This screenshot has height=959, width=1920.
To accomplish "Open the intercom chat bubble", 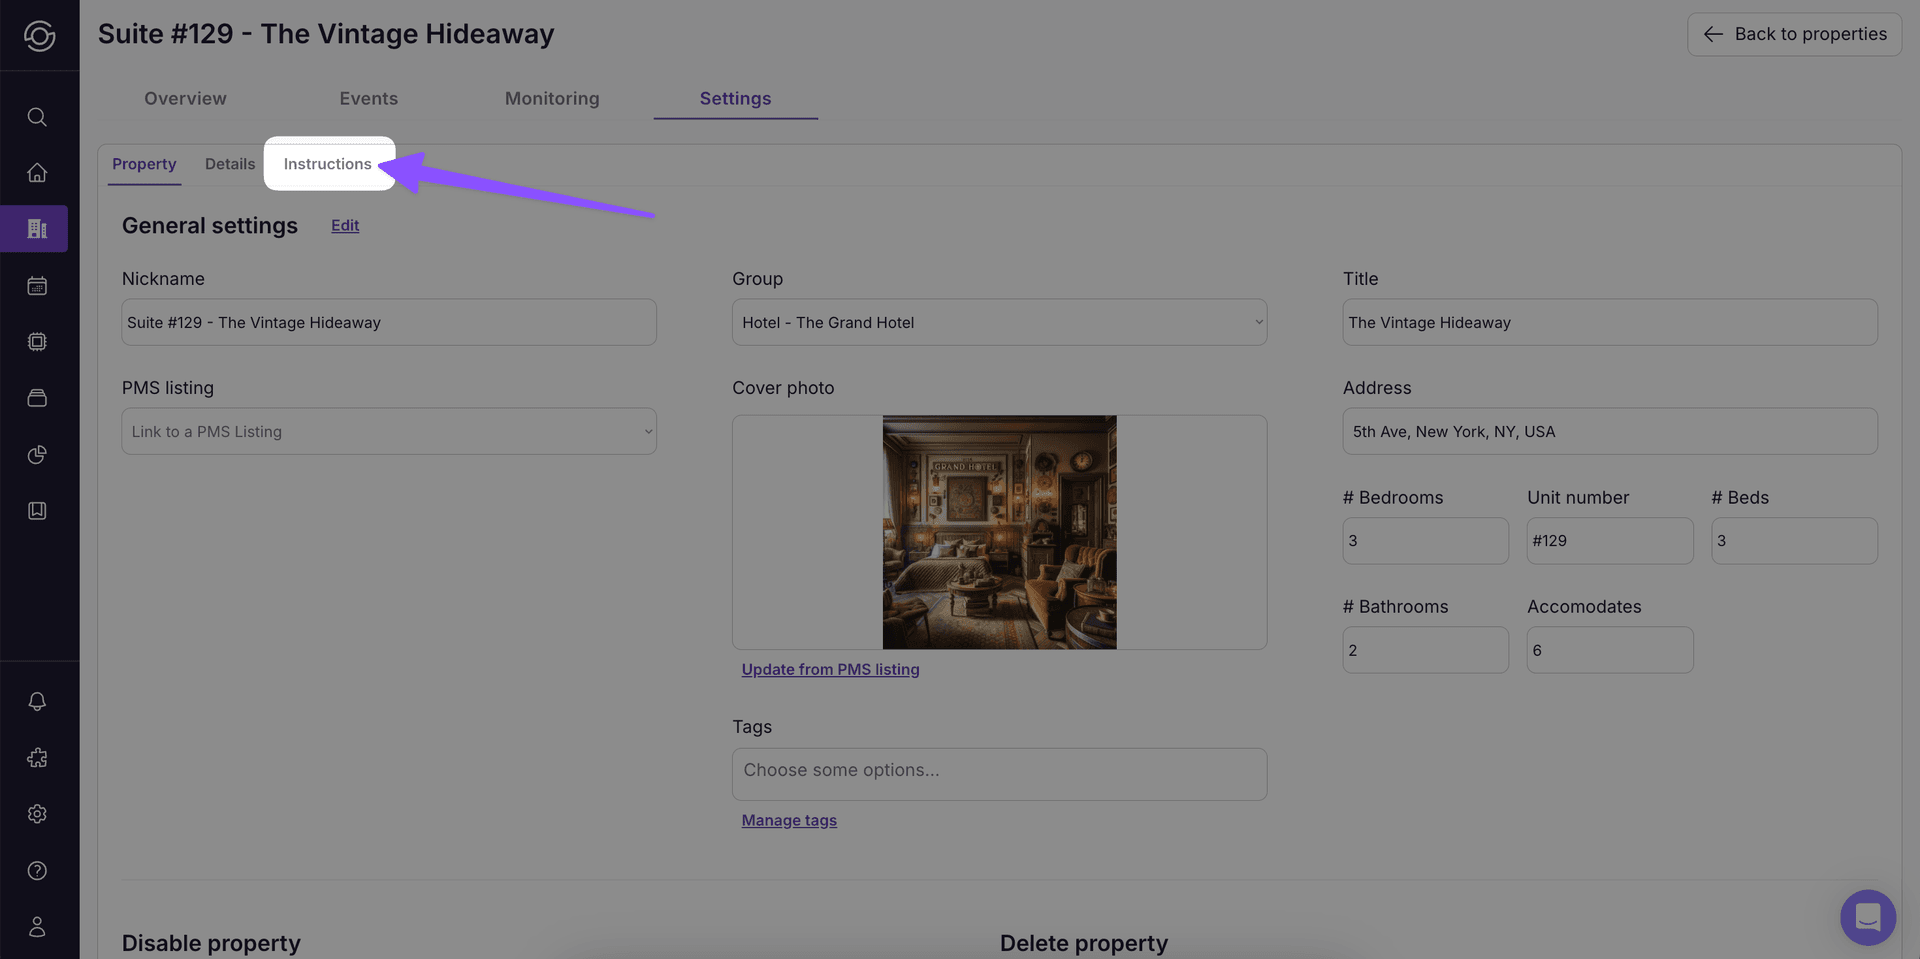I will pyautogui.click(x=1867, y=917).
